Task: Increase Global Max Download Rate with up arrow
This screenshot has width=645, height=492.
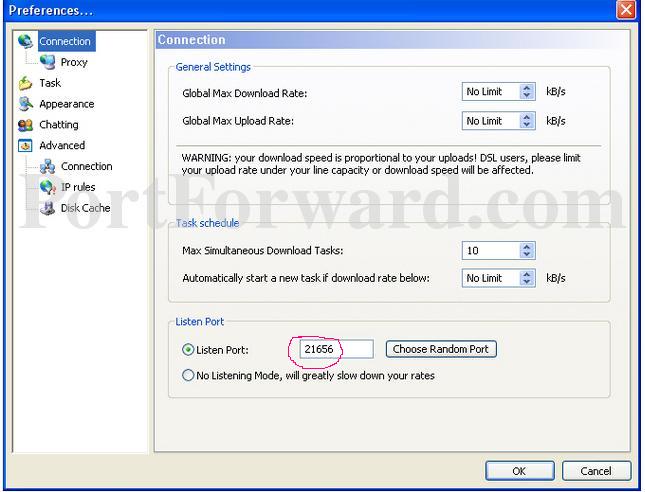Action: [x=527, y=88]
